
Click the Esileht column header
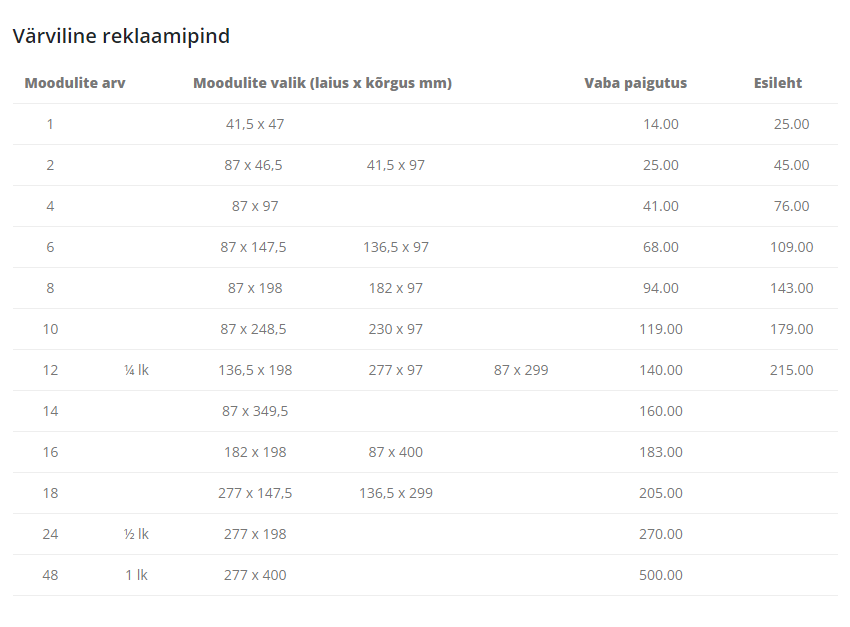778,83
